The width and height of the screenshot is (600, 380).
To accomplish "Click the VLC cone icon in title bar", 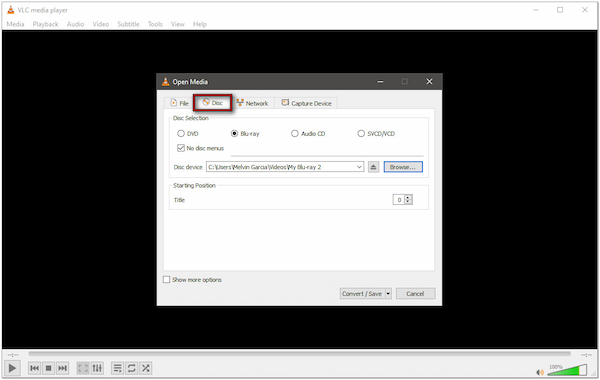I will (11, 10).
